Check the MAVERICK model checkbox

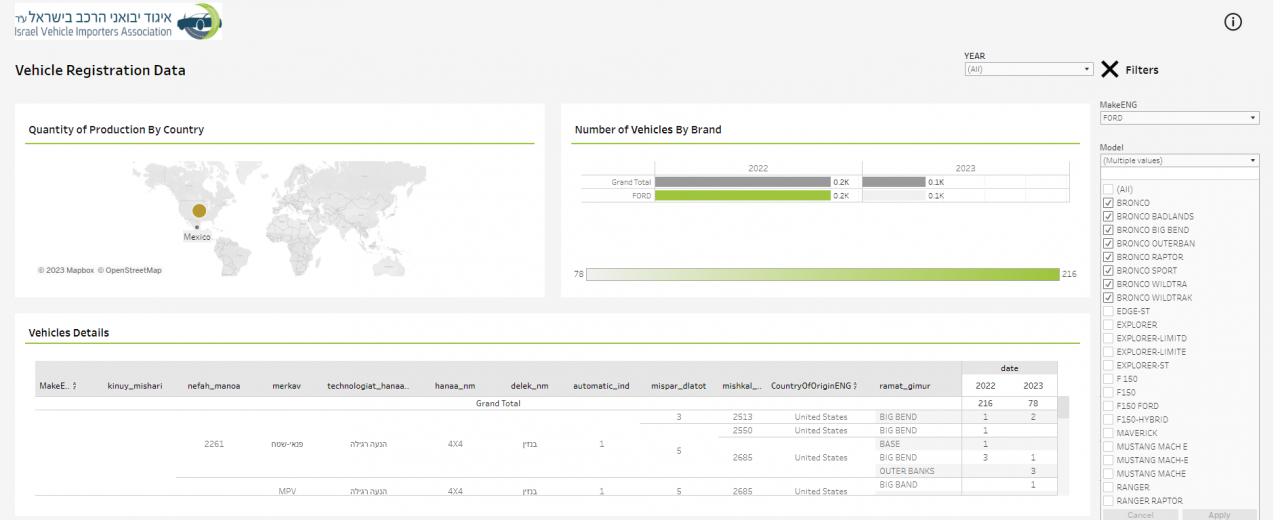point(1108,433)
